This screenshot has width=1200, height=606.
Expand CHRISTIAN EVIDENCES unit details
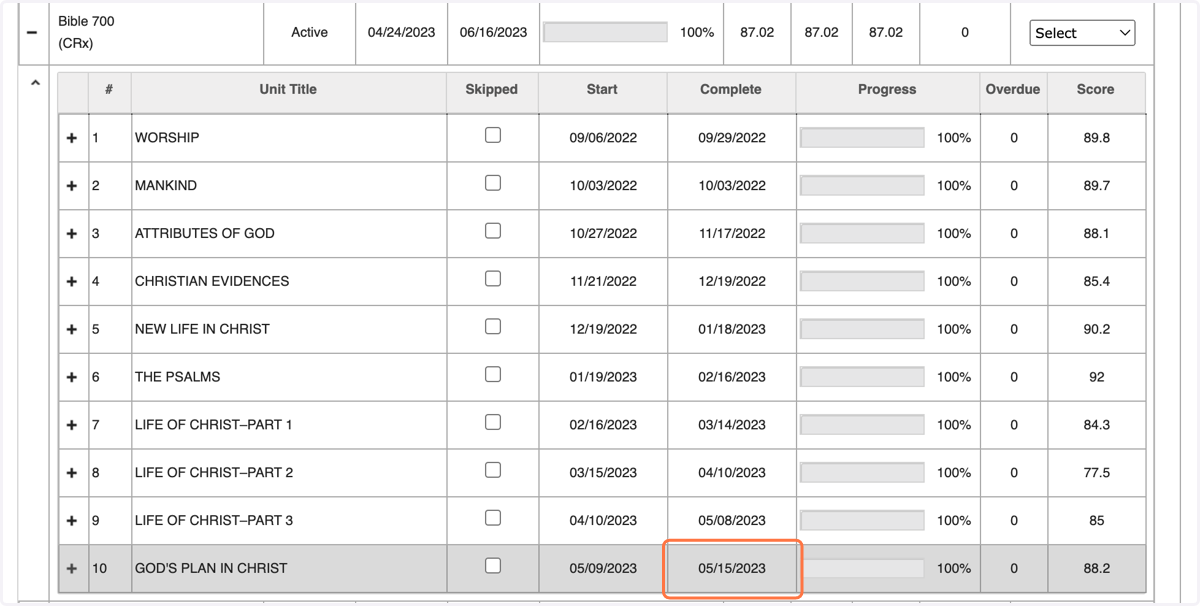pos(72,282)
